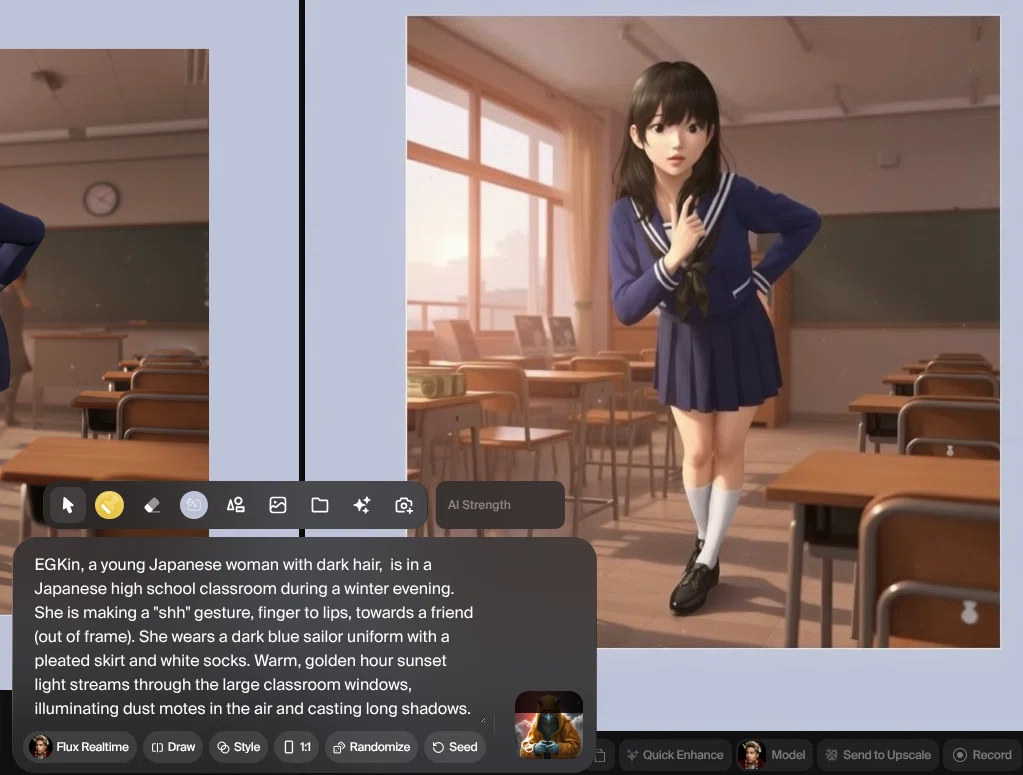Activate the highlighted image prompt tool
1023x775 pixels.
pyautogui.click(x=194, y=505)
